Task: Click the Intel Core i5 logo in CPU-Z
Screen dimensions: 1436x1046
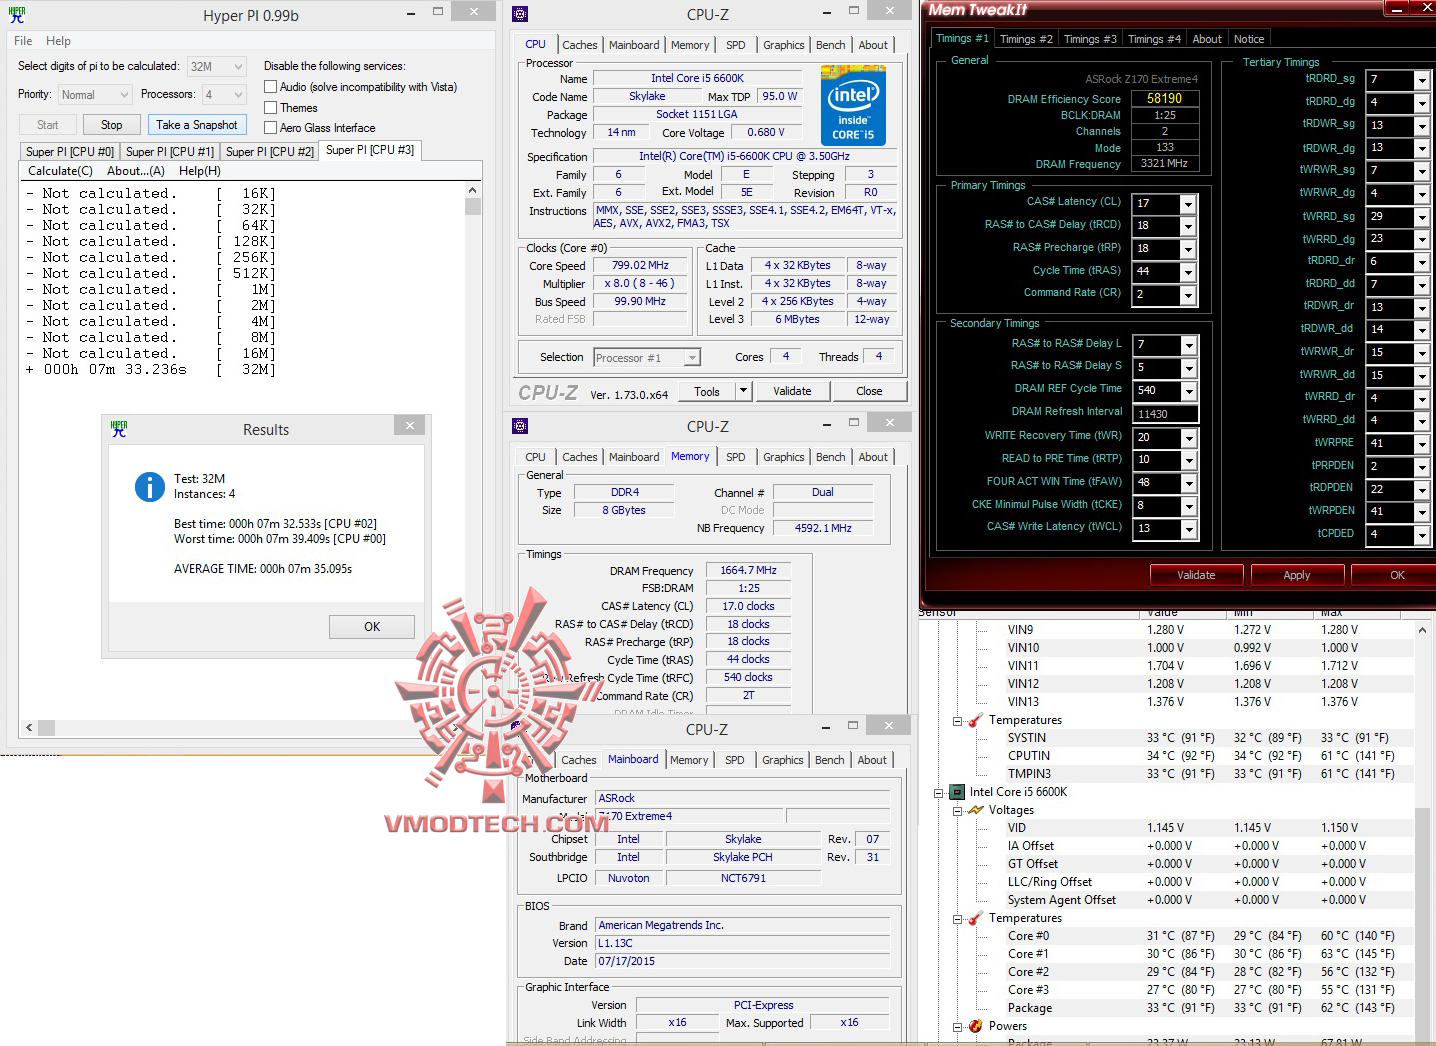Action: 853,105
